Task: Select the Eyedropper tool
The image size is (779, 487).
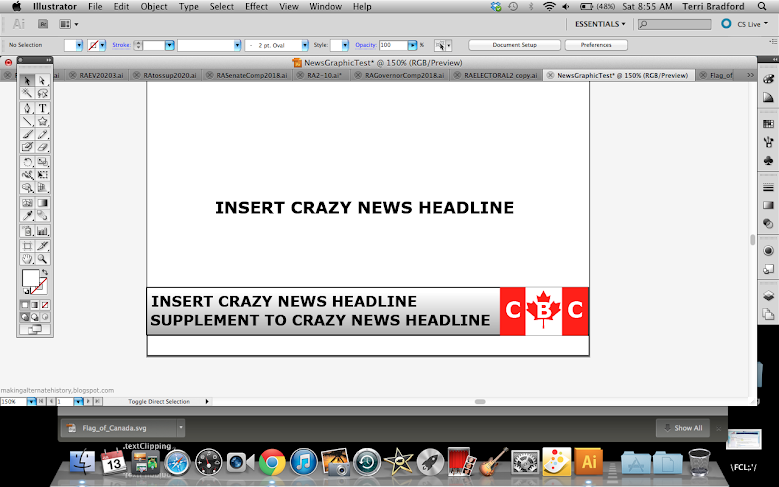Action: [27, 216]
